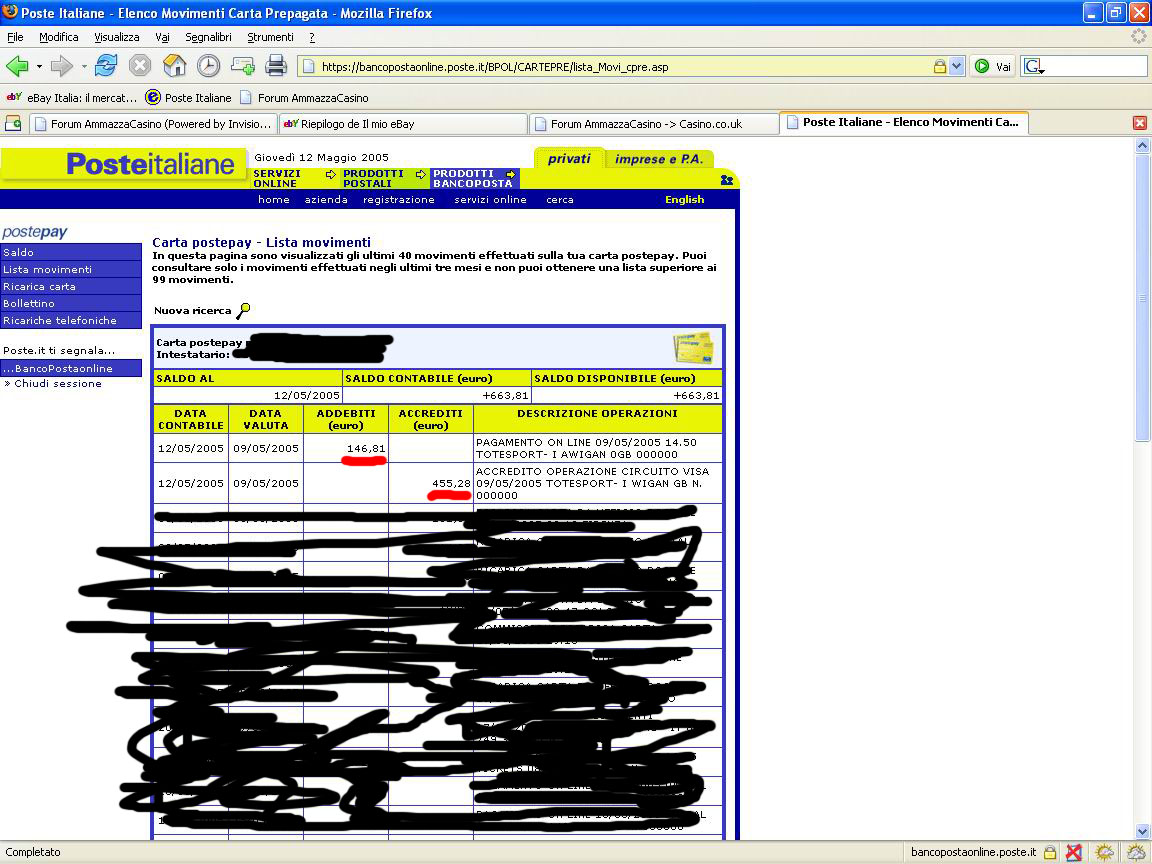Open the address bar dropdown arrow
1152x864 pixels.
957,66
